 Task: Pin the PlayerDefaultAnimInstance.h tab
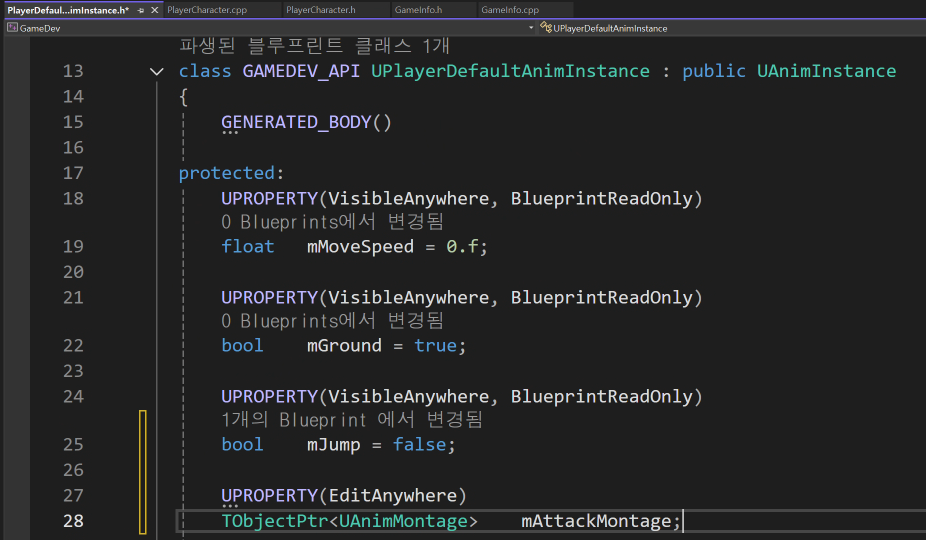141,10
